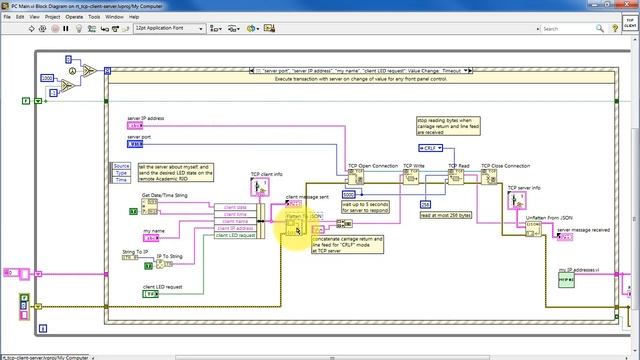Select the my name string terminal
Viewport: 640px width, 360px height.
(x=151, y=238)
